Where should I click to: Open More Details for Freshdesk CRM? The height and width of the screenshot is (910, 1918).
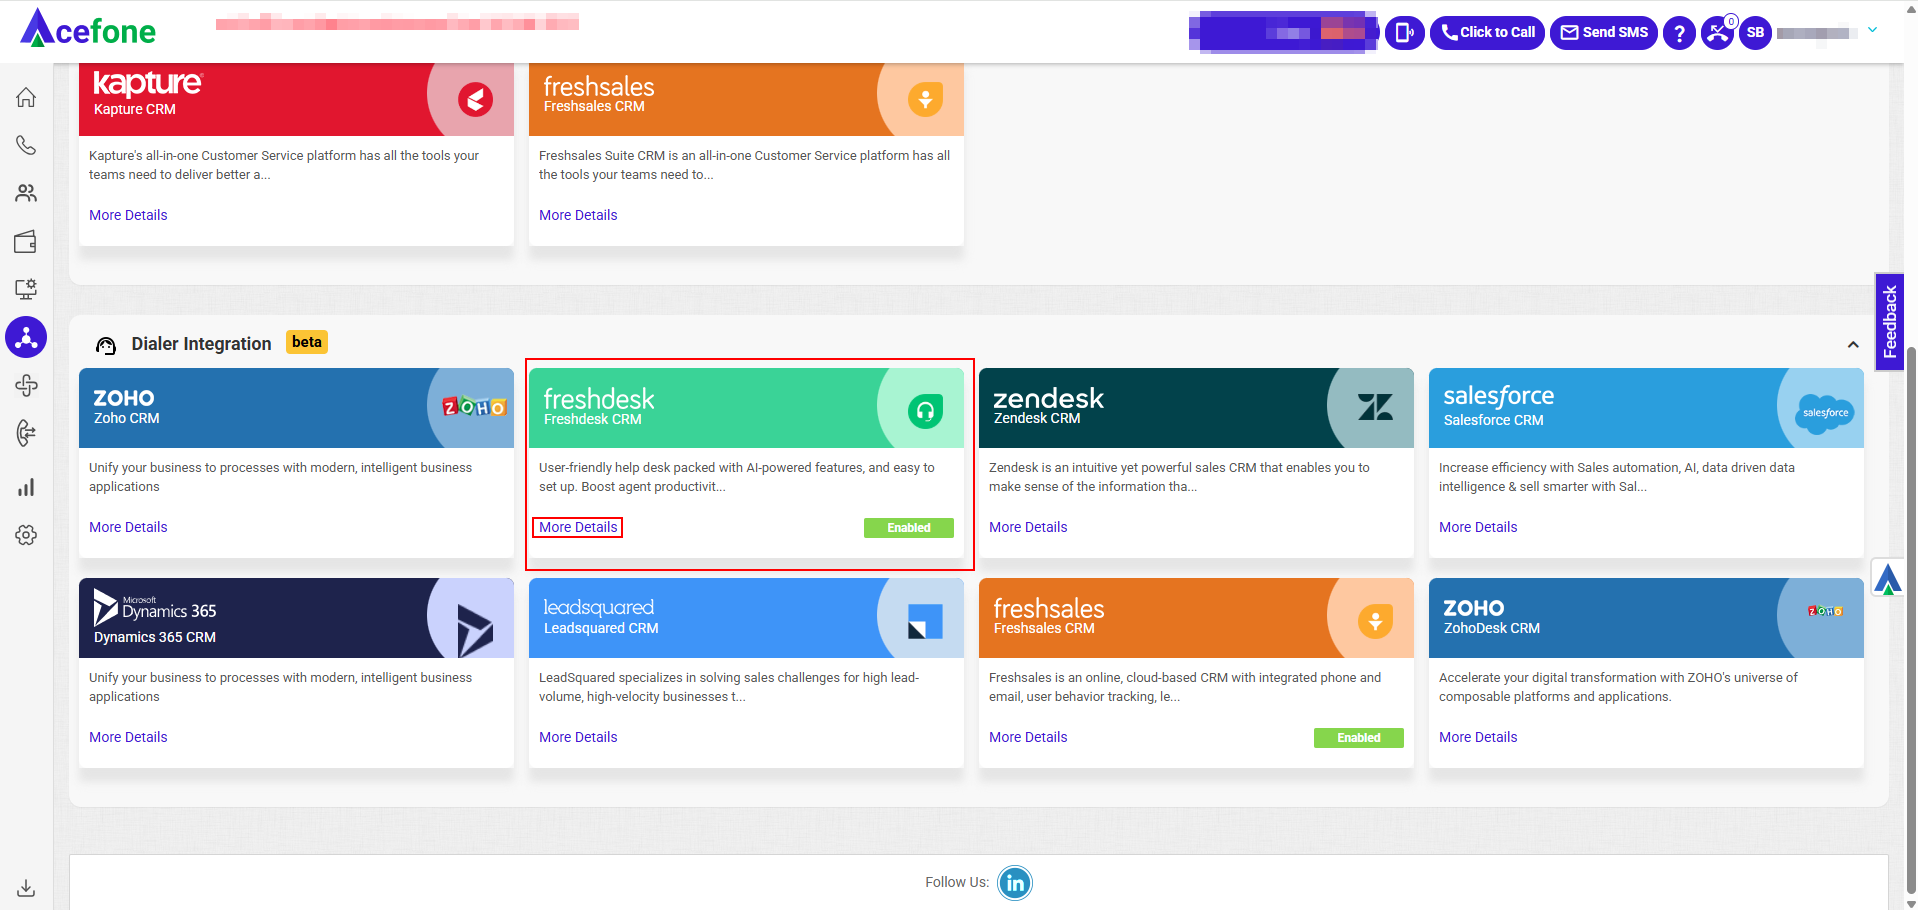(x=578, y=527)
